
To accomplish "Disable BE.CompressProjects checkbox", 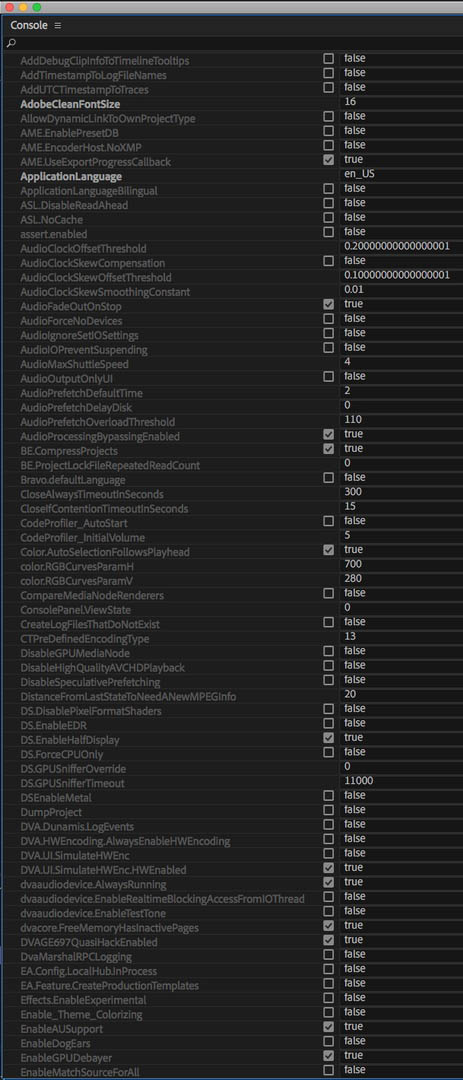I will pos(329,448).
